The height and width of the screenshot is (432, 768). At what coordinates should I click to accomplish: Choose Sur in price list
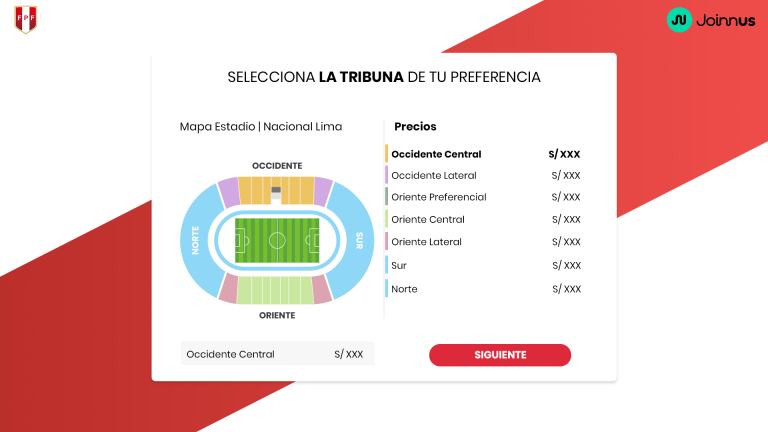tap(399, 266)
